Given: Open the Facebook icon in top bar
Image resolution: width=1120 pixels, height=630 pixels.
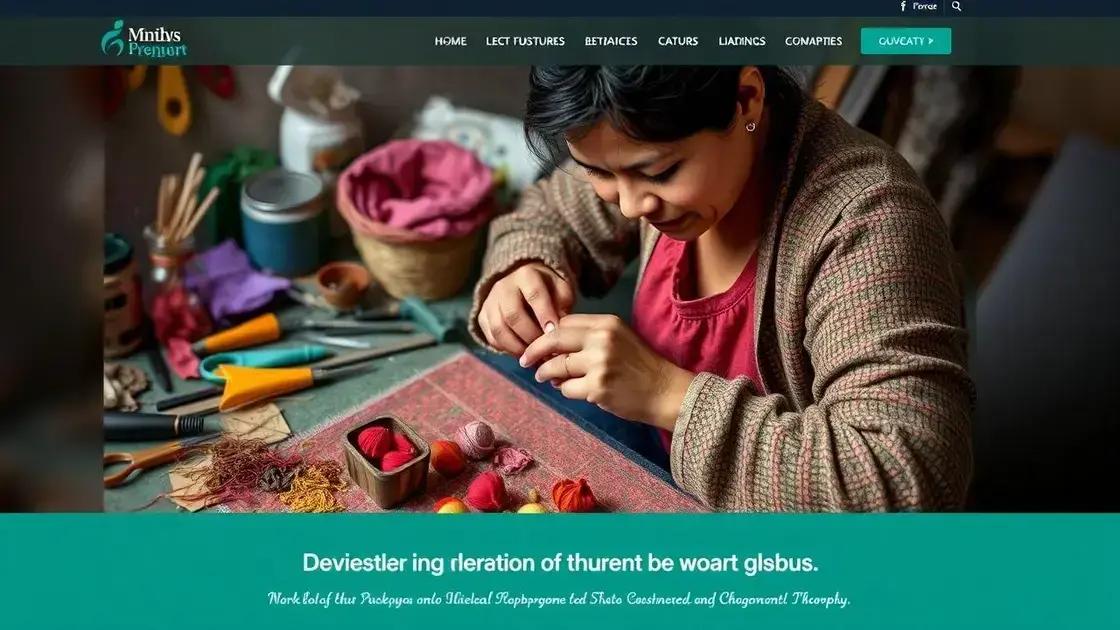Looking at the screenshot, I should pos(903,6).
